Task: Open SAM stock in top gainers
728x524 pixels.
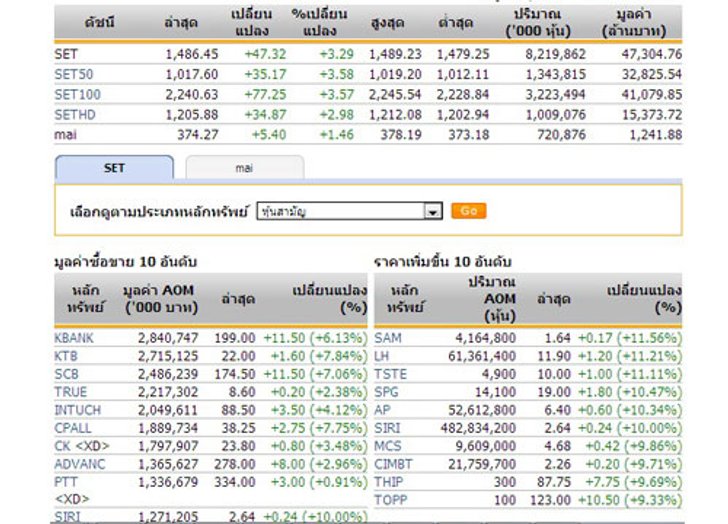Action: pyautogui.click(x=388, y=338)
